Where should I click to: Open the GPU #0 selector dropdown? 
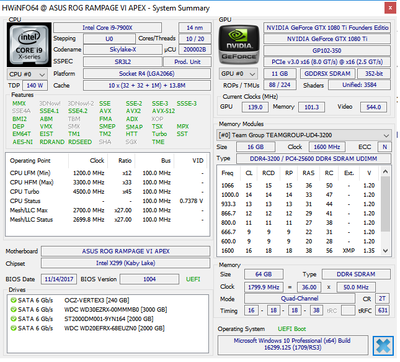(x=238, y=74)
